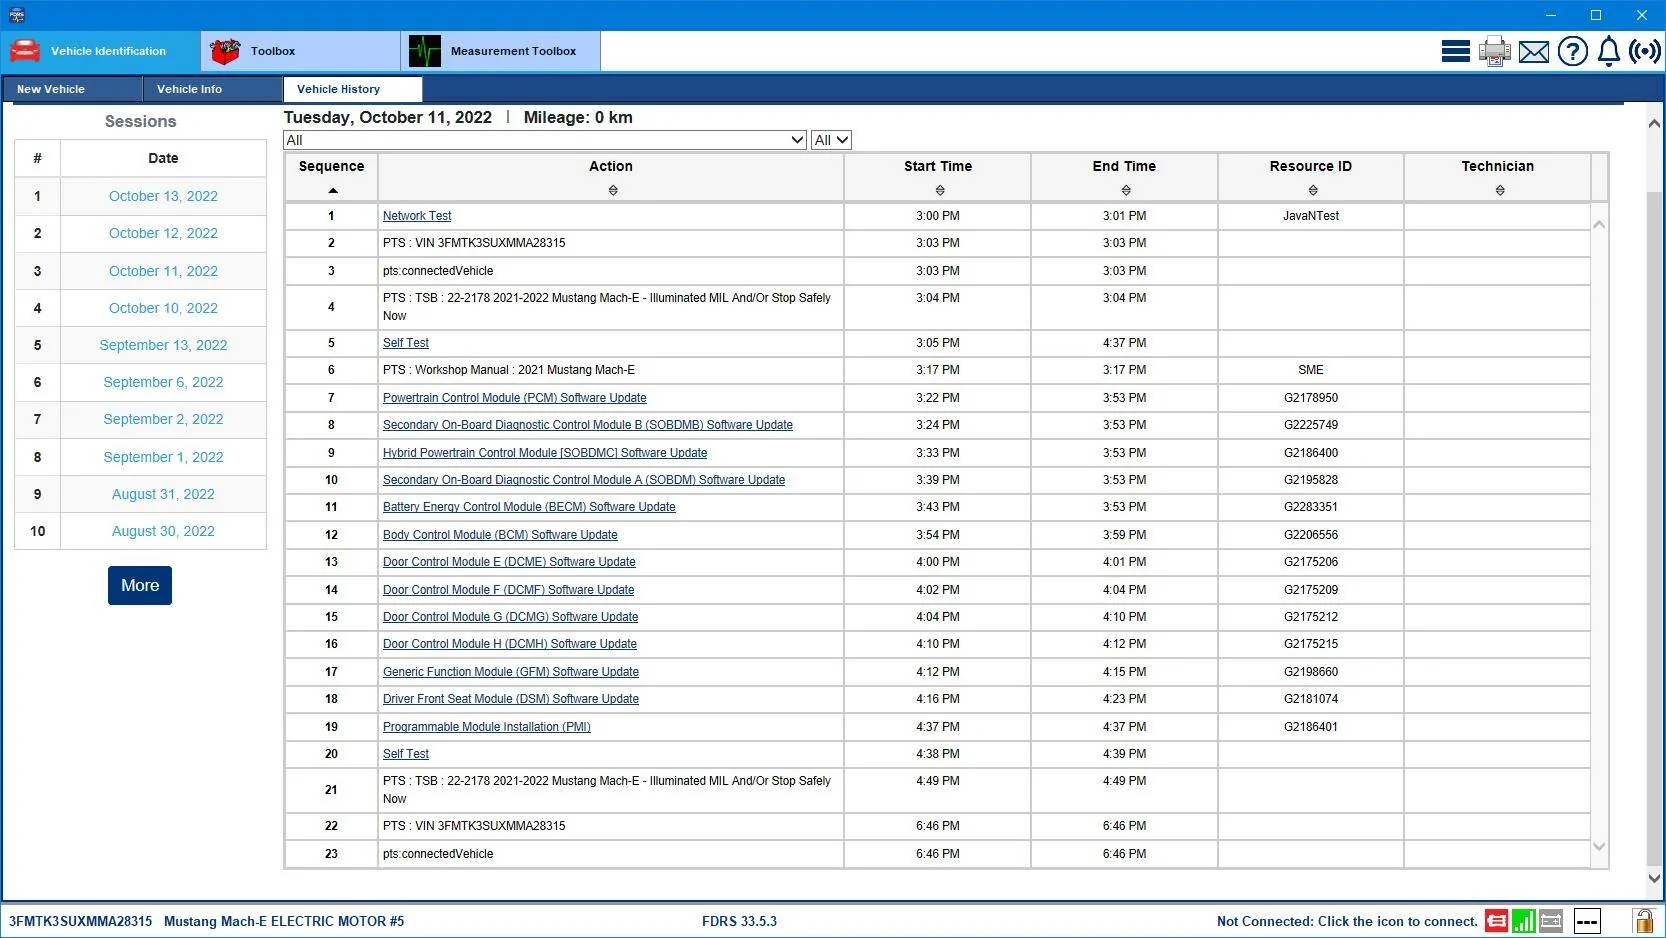
Task: Open the September 13, 2022 session
Action: (163, 345)
